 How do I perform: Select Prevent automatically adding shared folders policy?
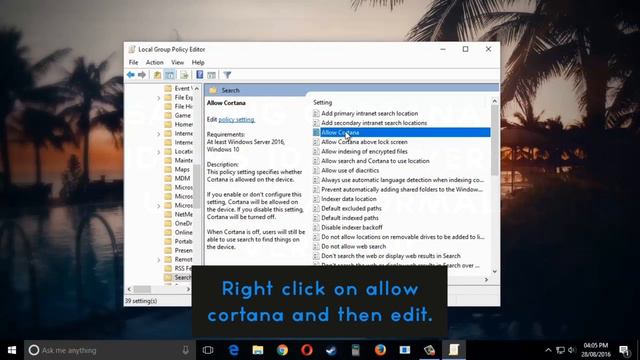(x=402, y=189)
